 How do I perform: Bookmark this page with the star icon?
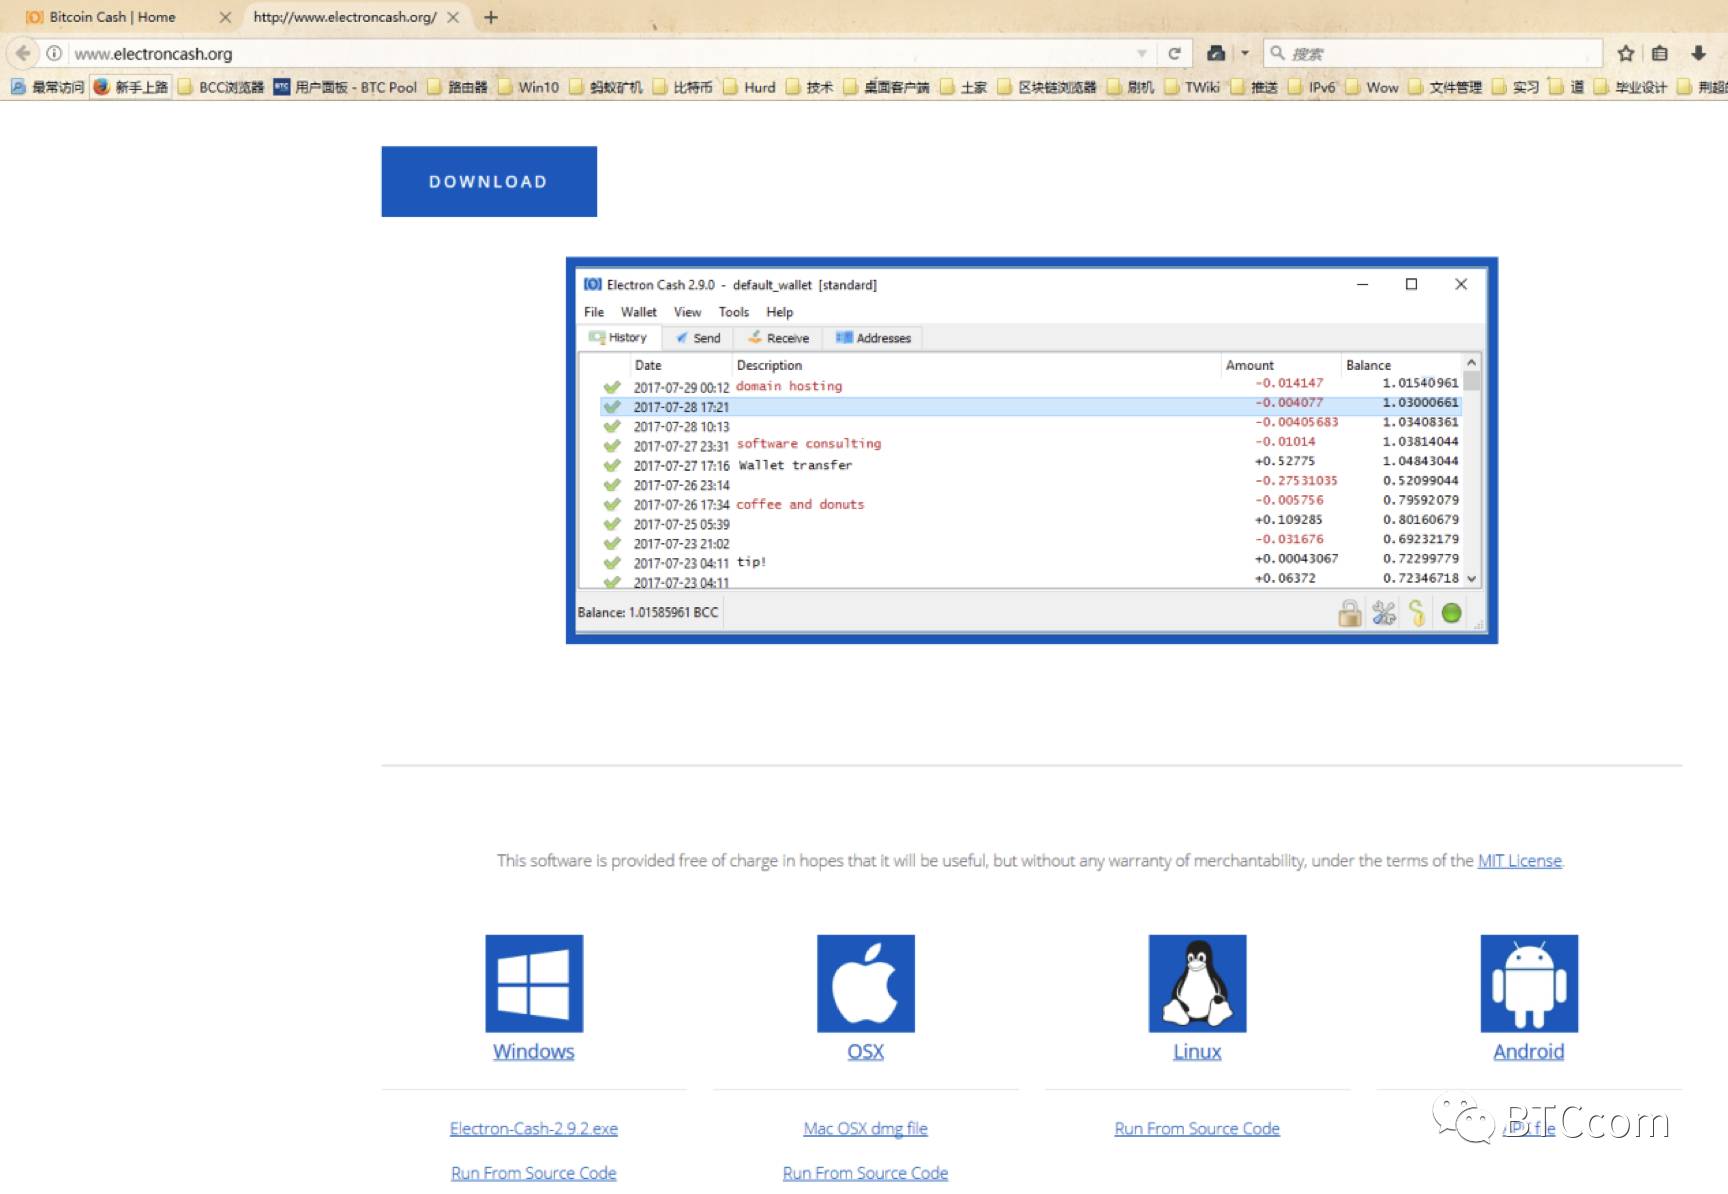tap(1626, 53)
